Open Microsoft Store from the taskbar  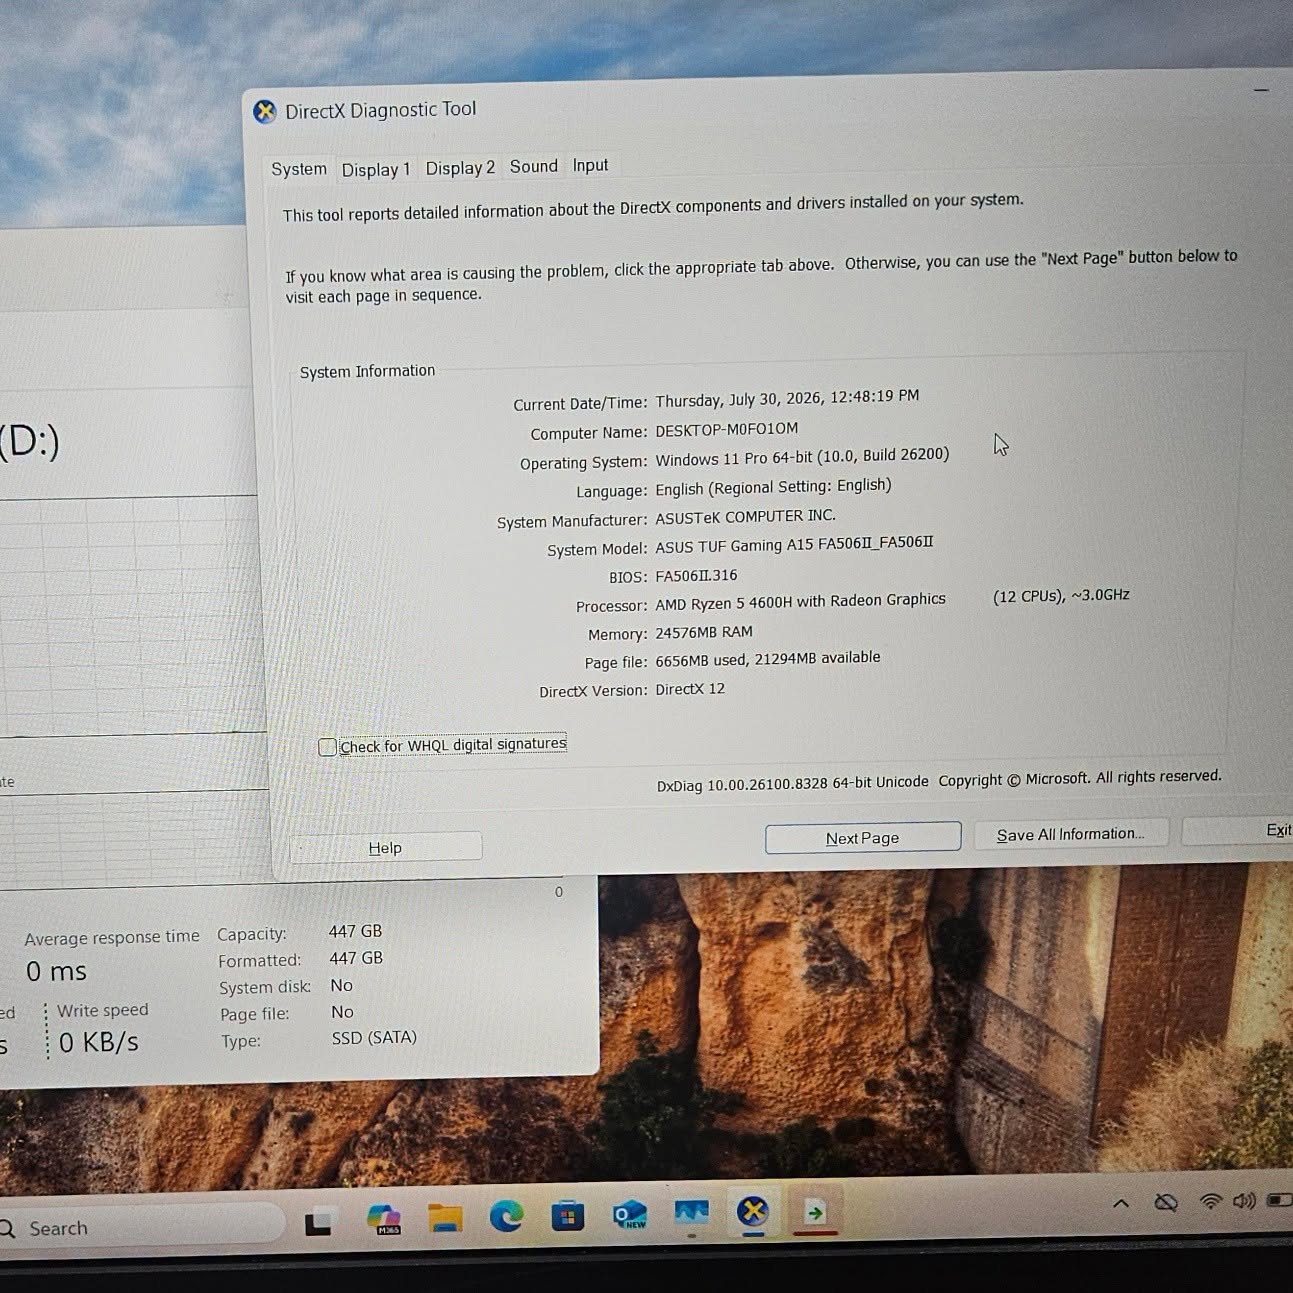coord(568,1215)
